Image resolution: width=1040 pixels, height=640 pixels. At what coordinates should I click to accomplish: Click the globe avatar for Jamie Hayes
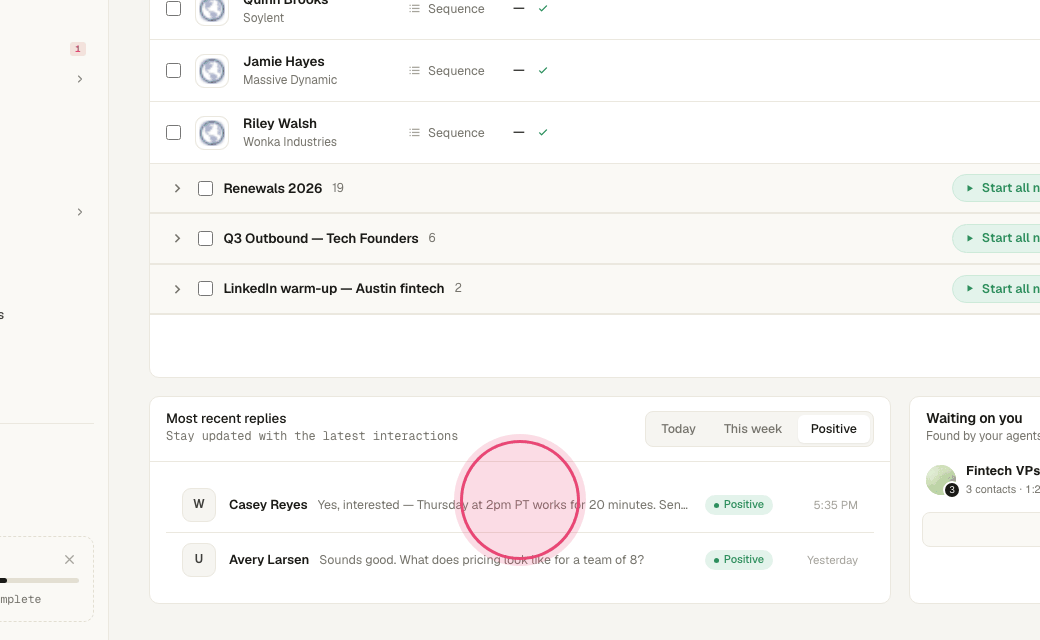tap(212, 71)
